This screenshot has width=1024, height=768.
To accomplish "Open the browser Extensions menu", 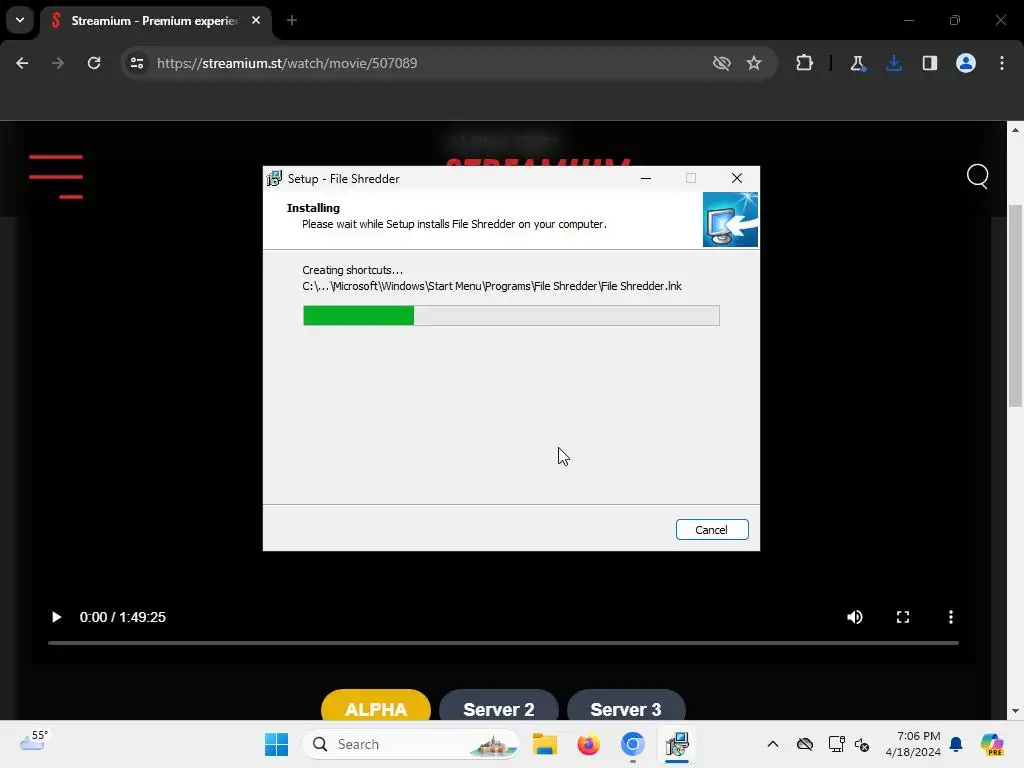I will (805, 63).
